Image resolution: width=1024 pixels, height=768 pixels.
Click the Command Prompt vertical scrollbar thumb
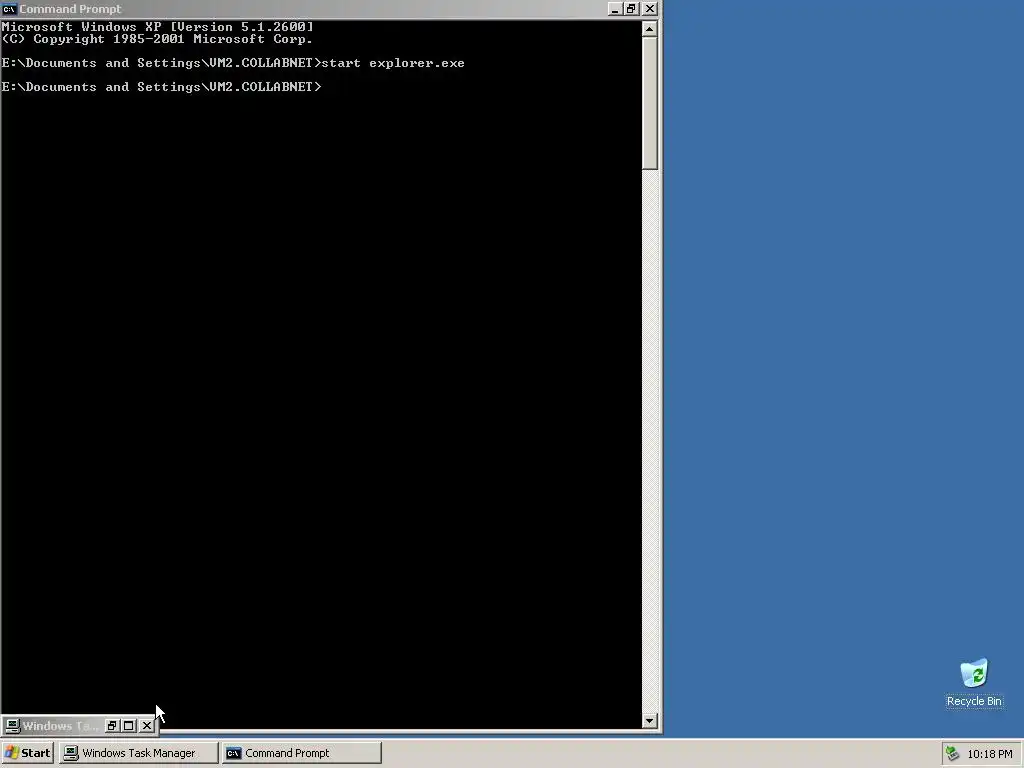click(649, 104)
